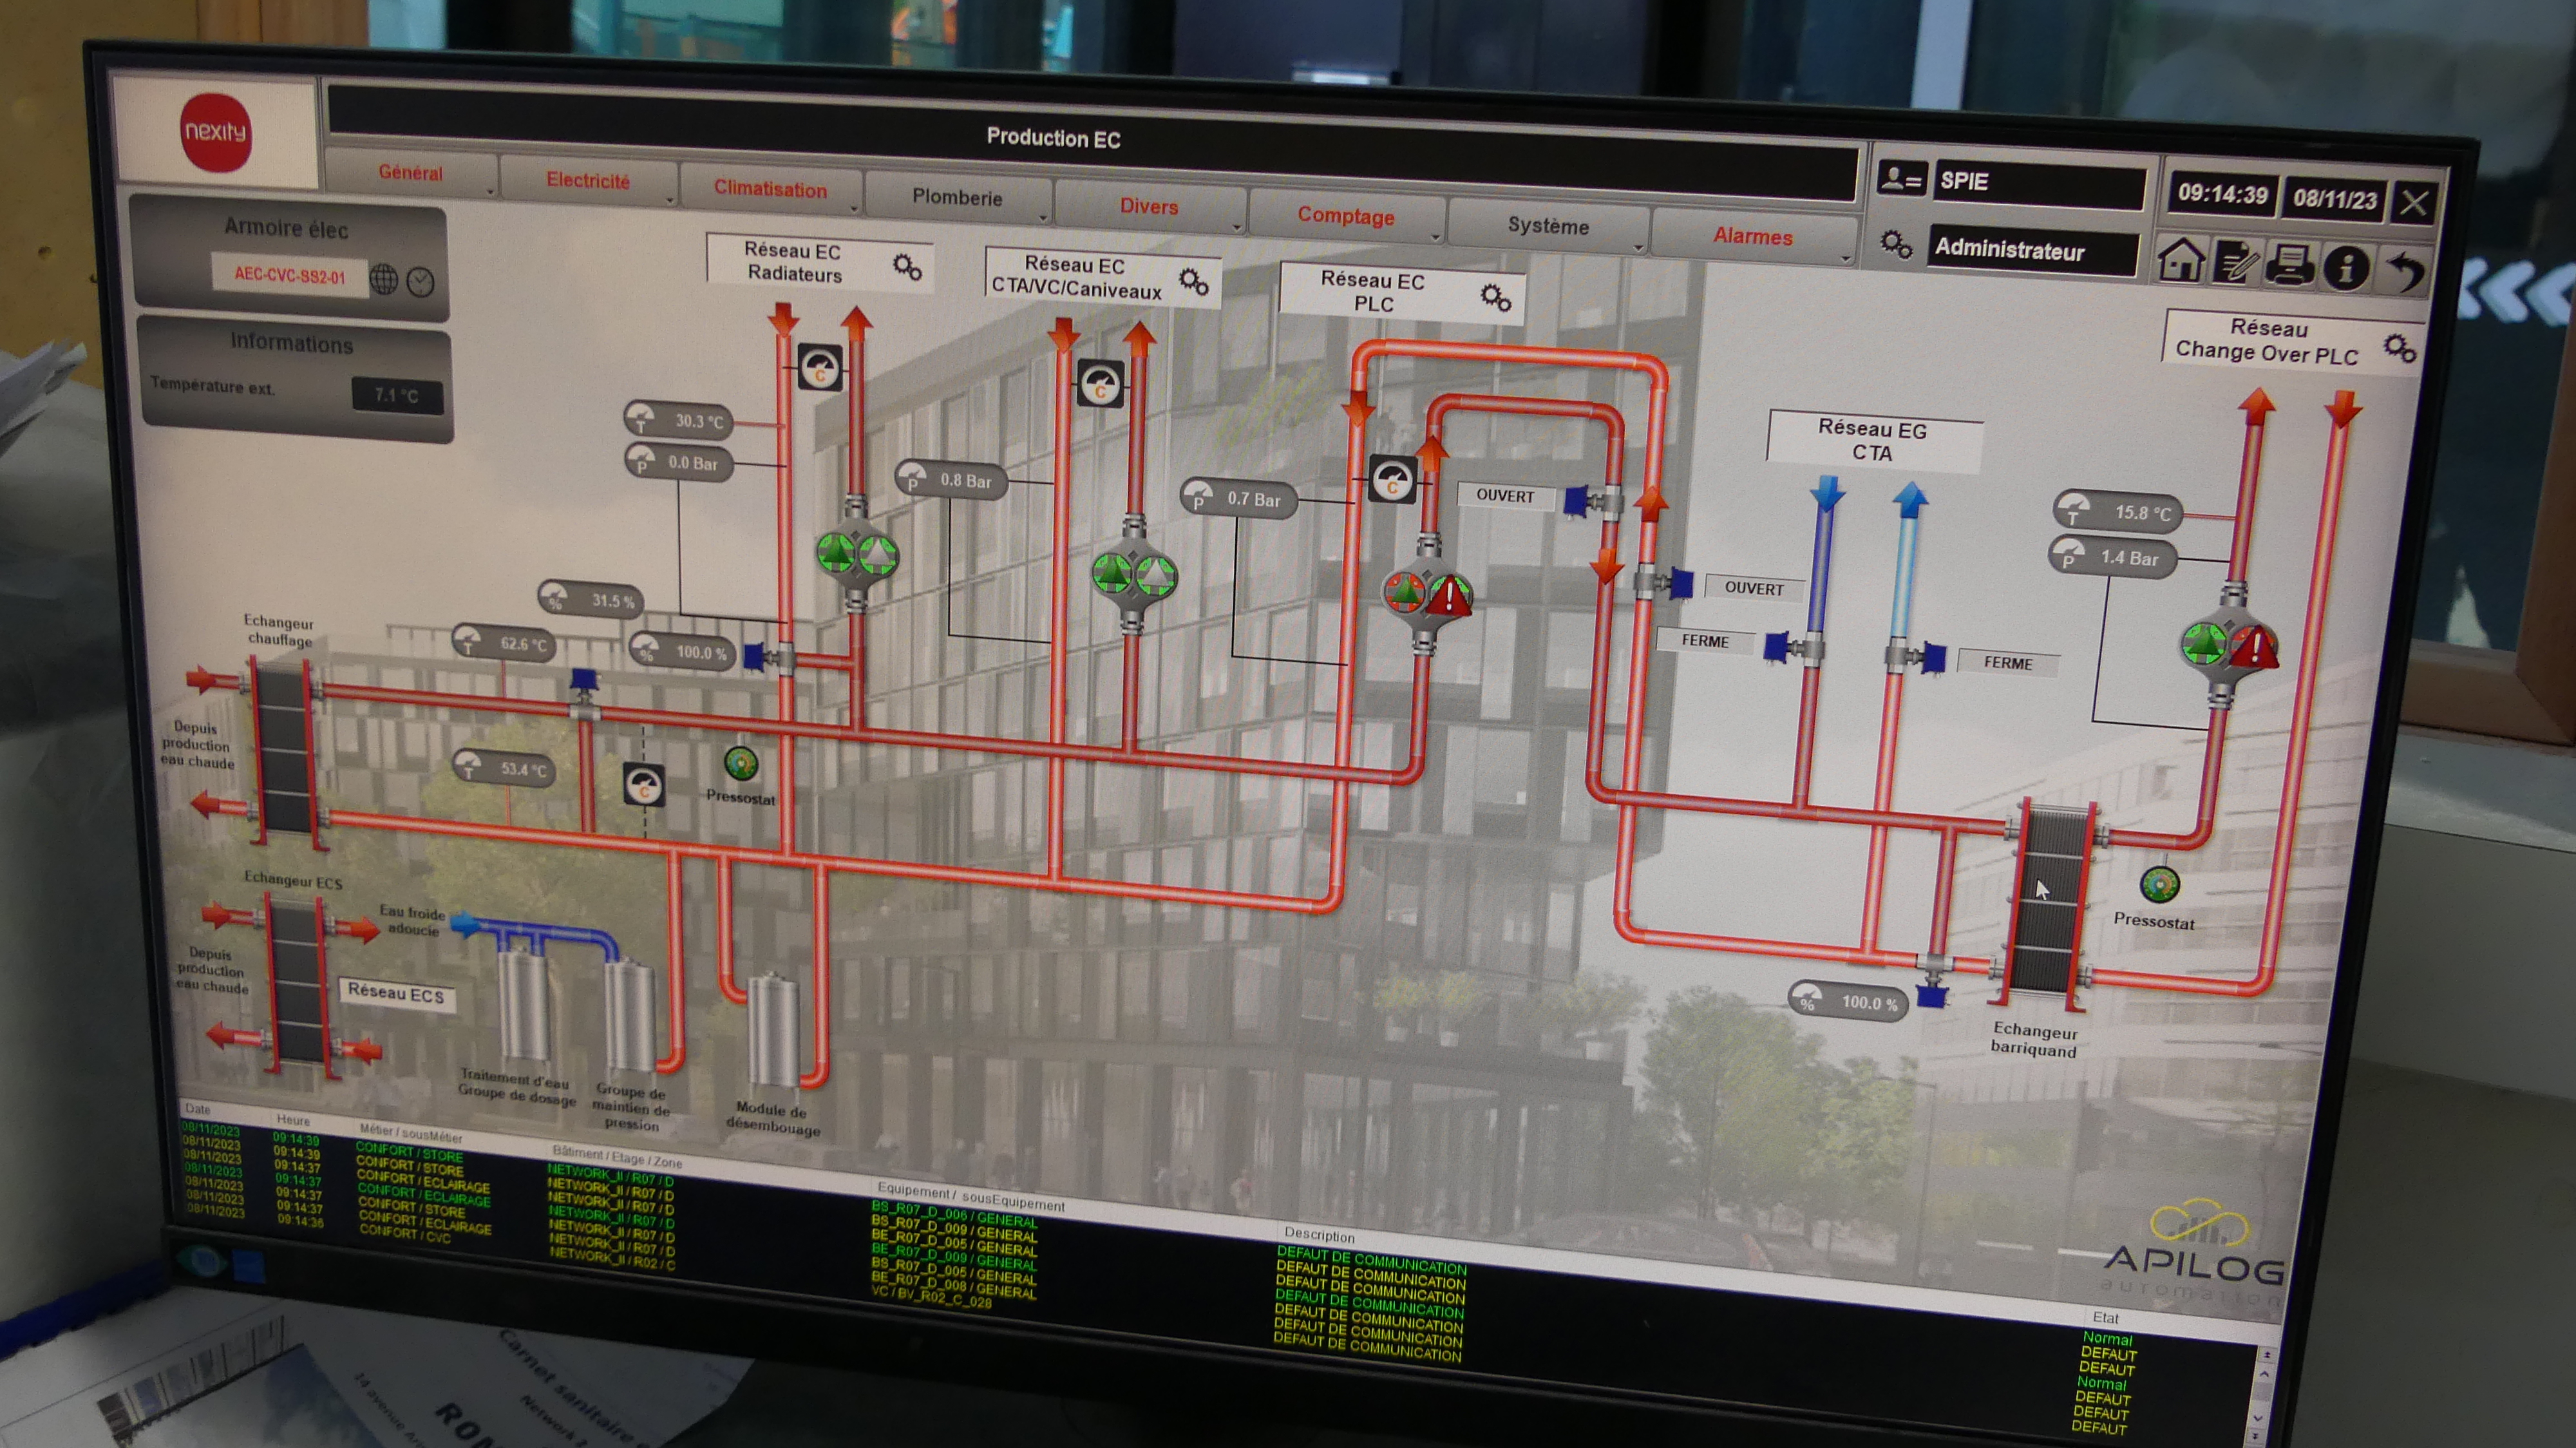The width and height of the screenshot is (2576, 1448).
Task: Open the notes edit document icon
Action: pos(2235,264)
